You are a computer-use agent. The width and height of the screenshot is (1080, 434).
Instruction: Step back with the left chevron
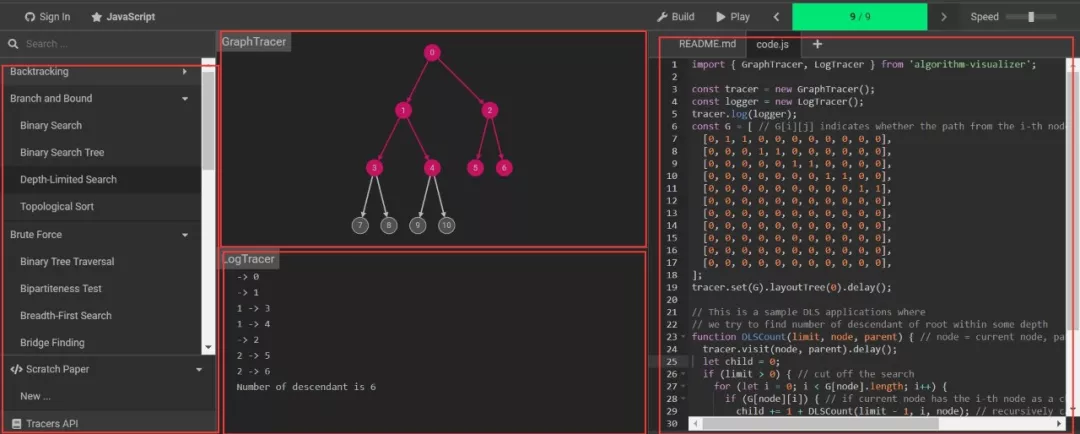point(776,17)
